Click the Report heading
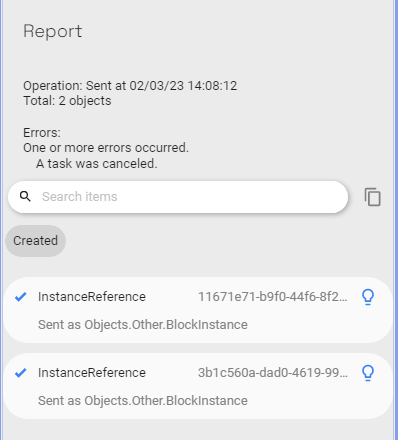398x440 pixels. [x=52, y=32]
